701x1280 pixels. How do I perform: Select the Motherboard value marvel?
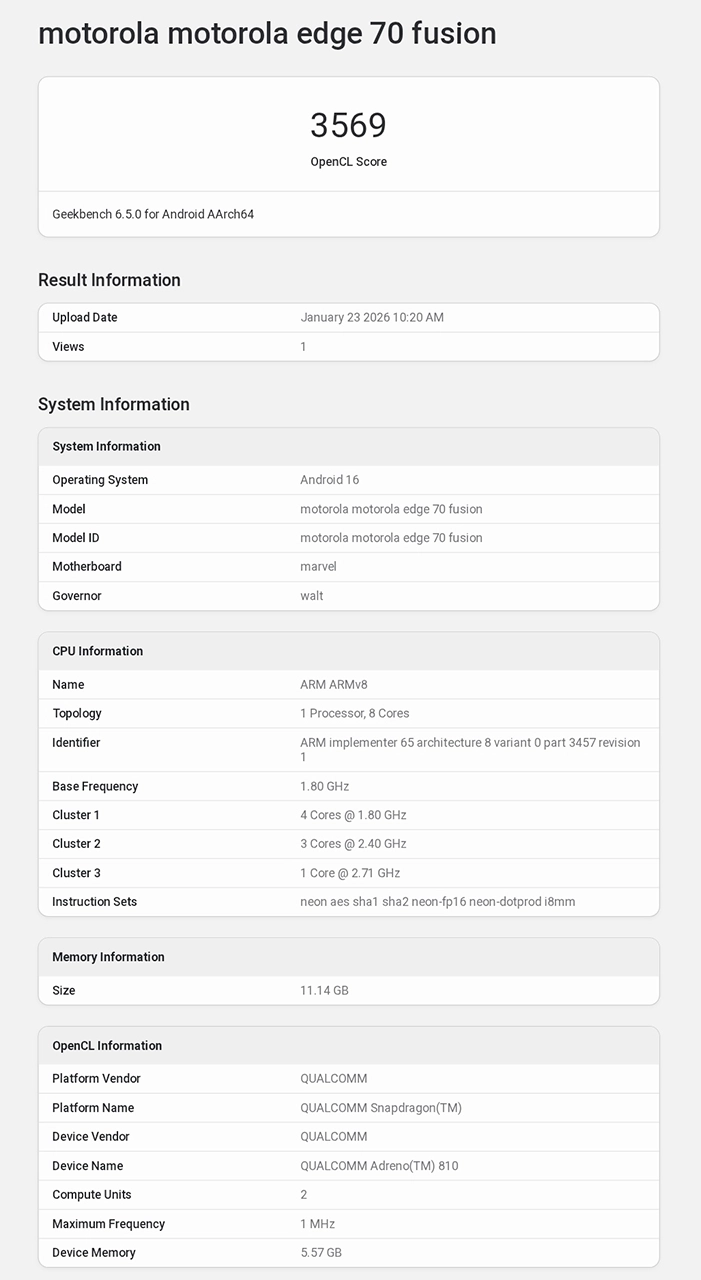[x=318, y=566]
